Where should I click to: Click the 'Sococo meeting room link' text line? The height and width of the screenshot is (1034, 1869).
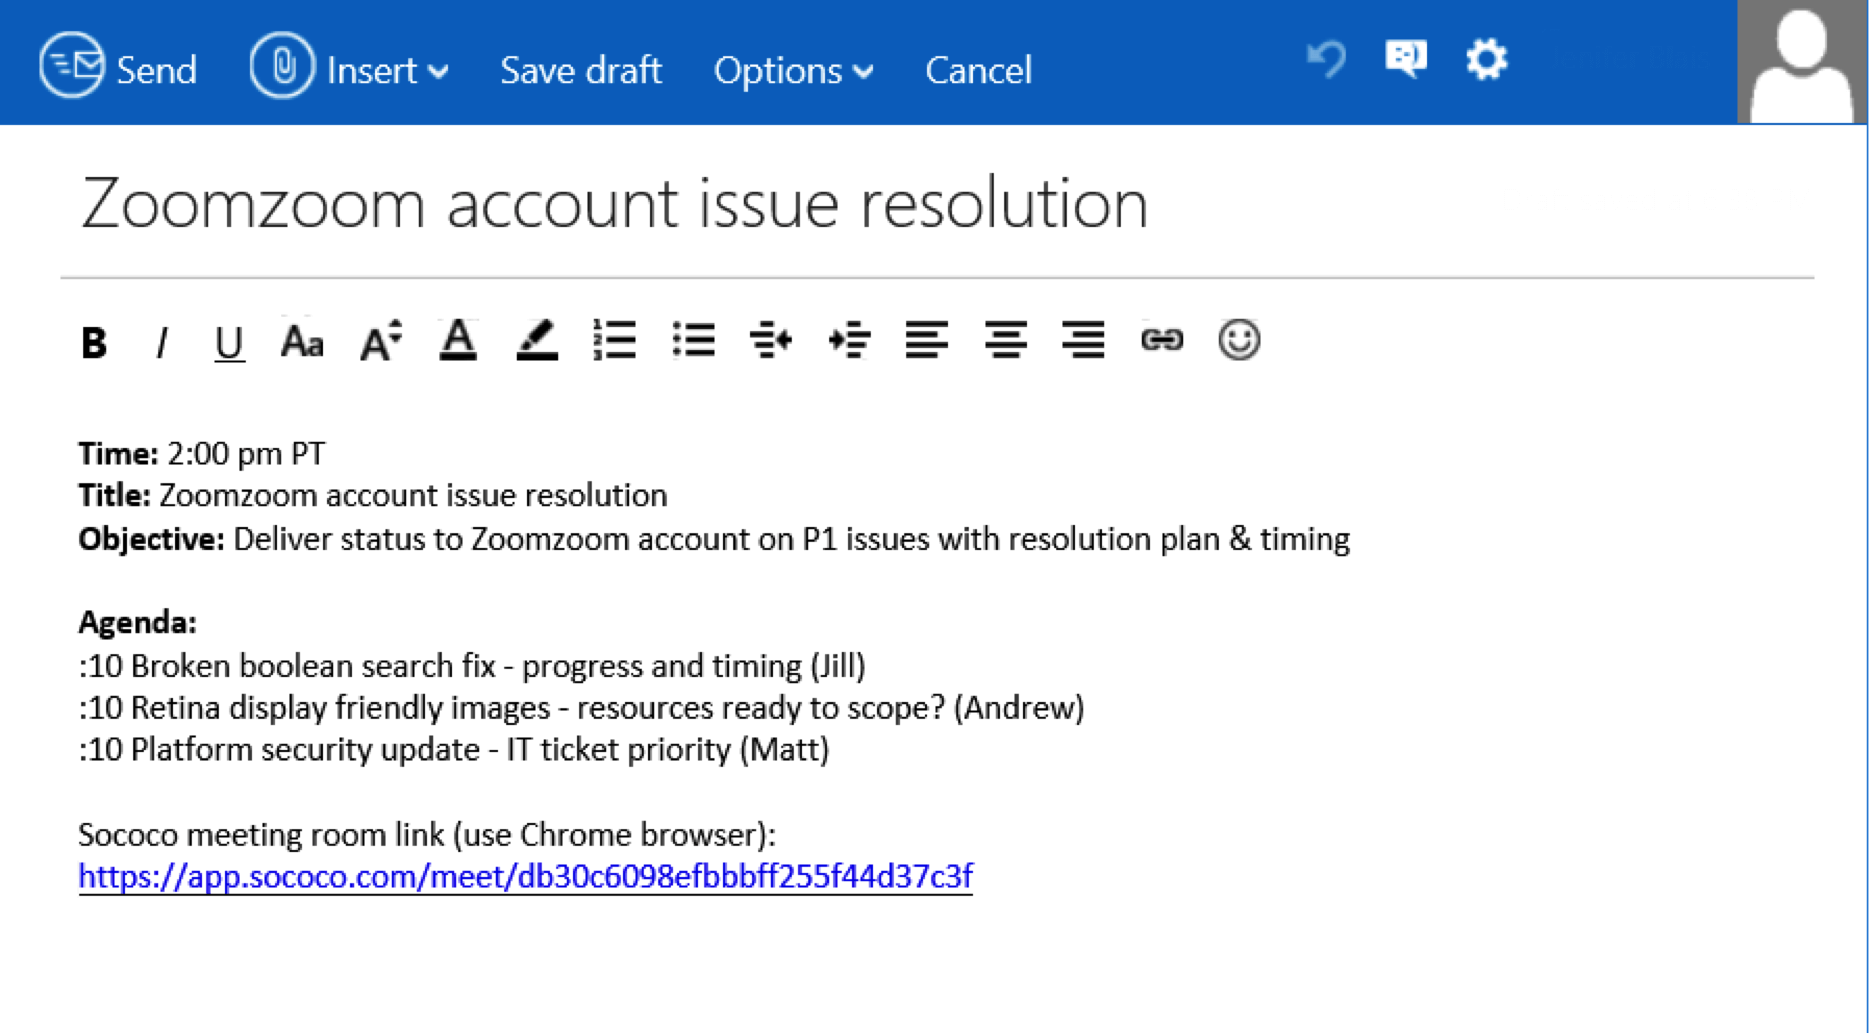427,834
